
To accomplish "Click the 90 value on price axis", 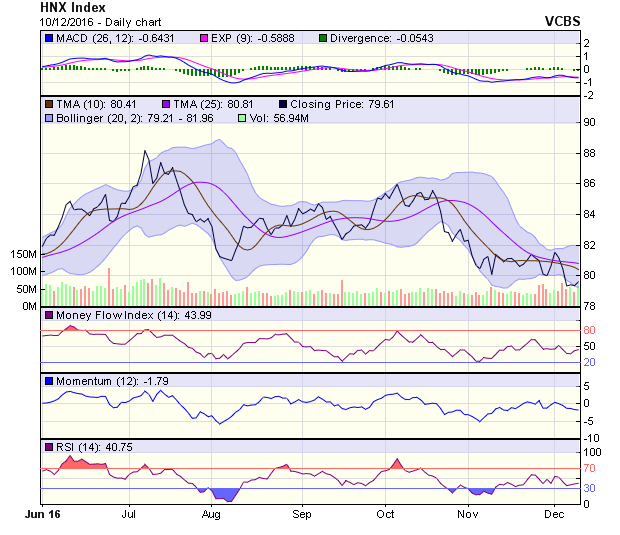I will point(590,122).
